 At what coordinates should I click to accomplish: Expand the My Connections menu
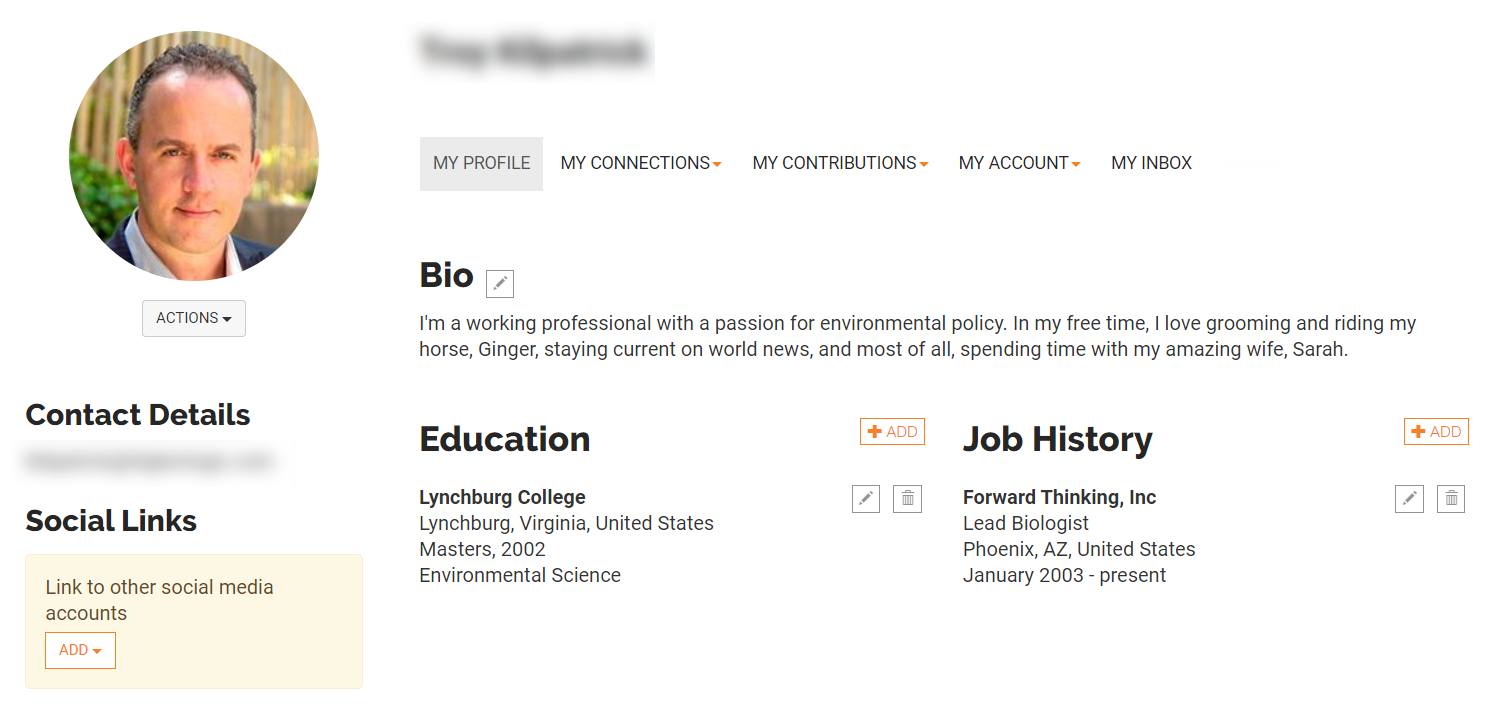click(x=641, y=163)
